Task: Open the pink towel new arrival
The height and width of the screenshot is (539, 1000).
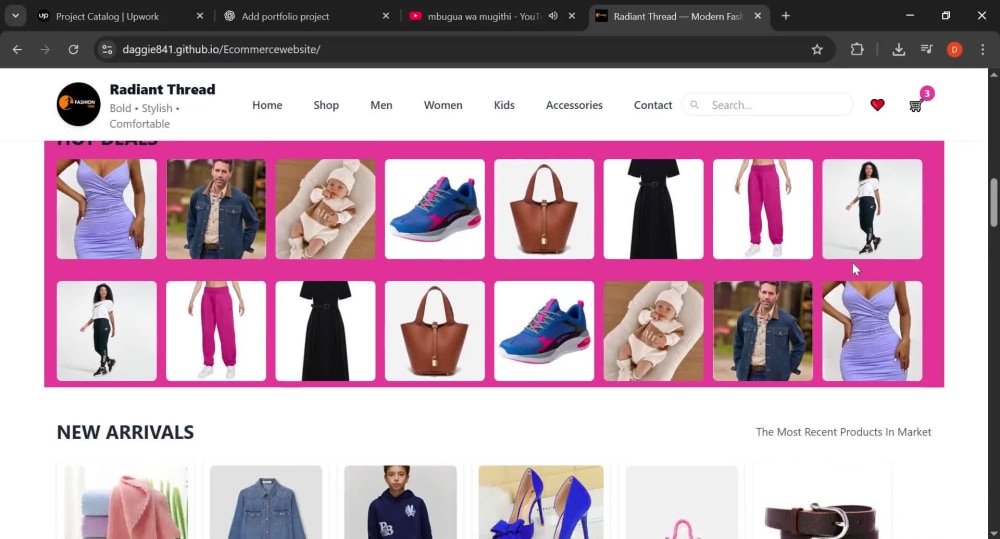Action: 126,502
